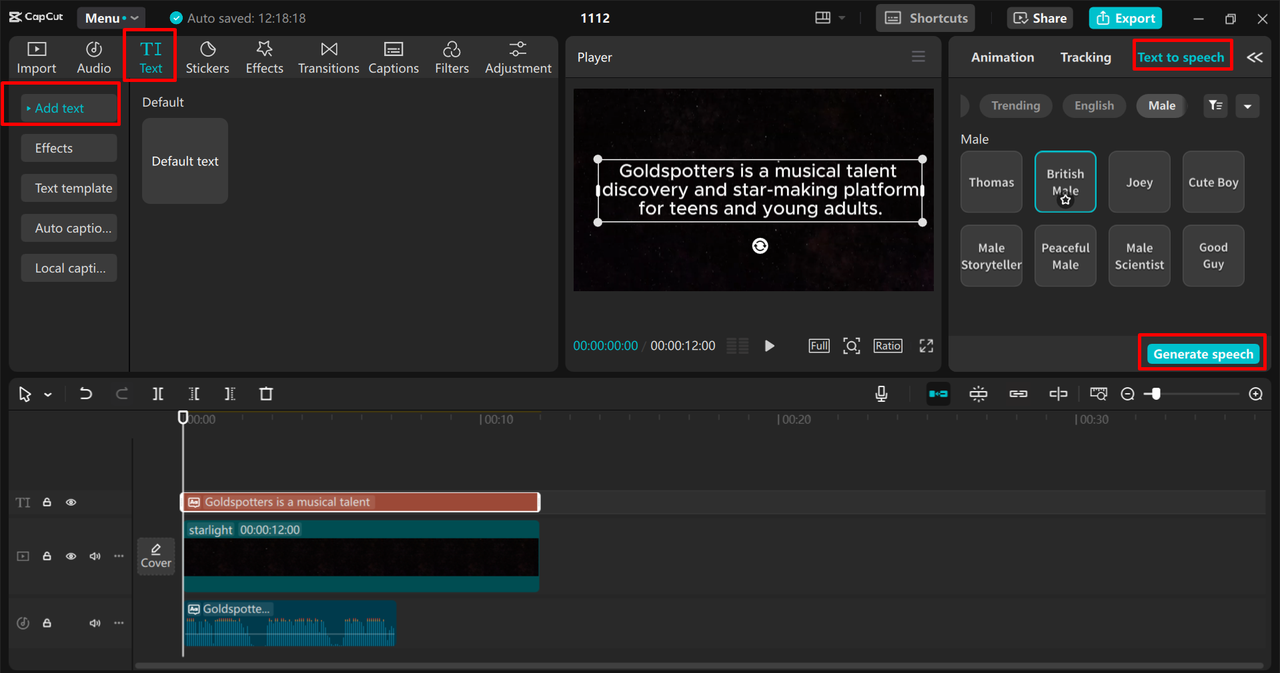Select the Text to speech tab
Image resolution: width=1280 pixels, height=673 pixels.
(x=1181, y=57)
